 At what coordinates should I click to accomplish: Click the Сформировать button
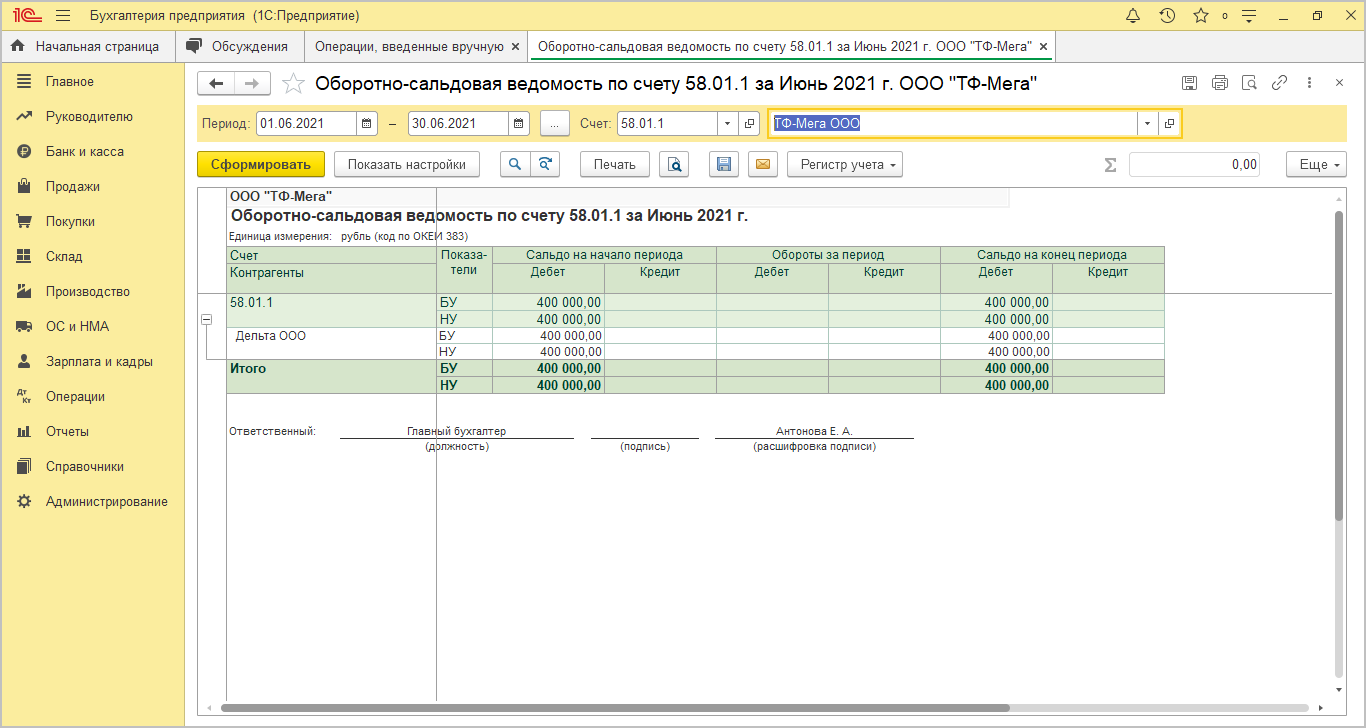(261, 165)
